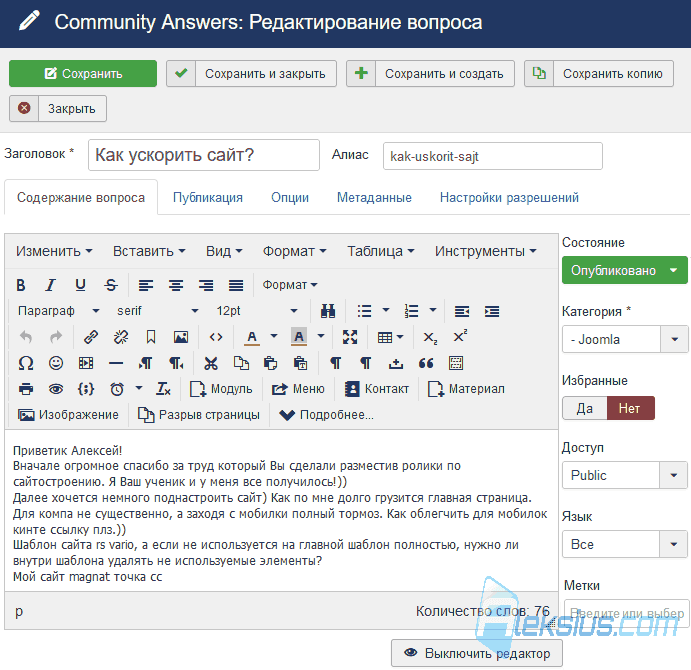Align text to the left
Screen dimensions: 691x670
146,285
